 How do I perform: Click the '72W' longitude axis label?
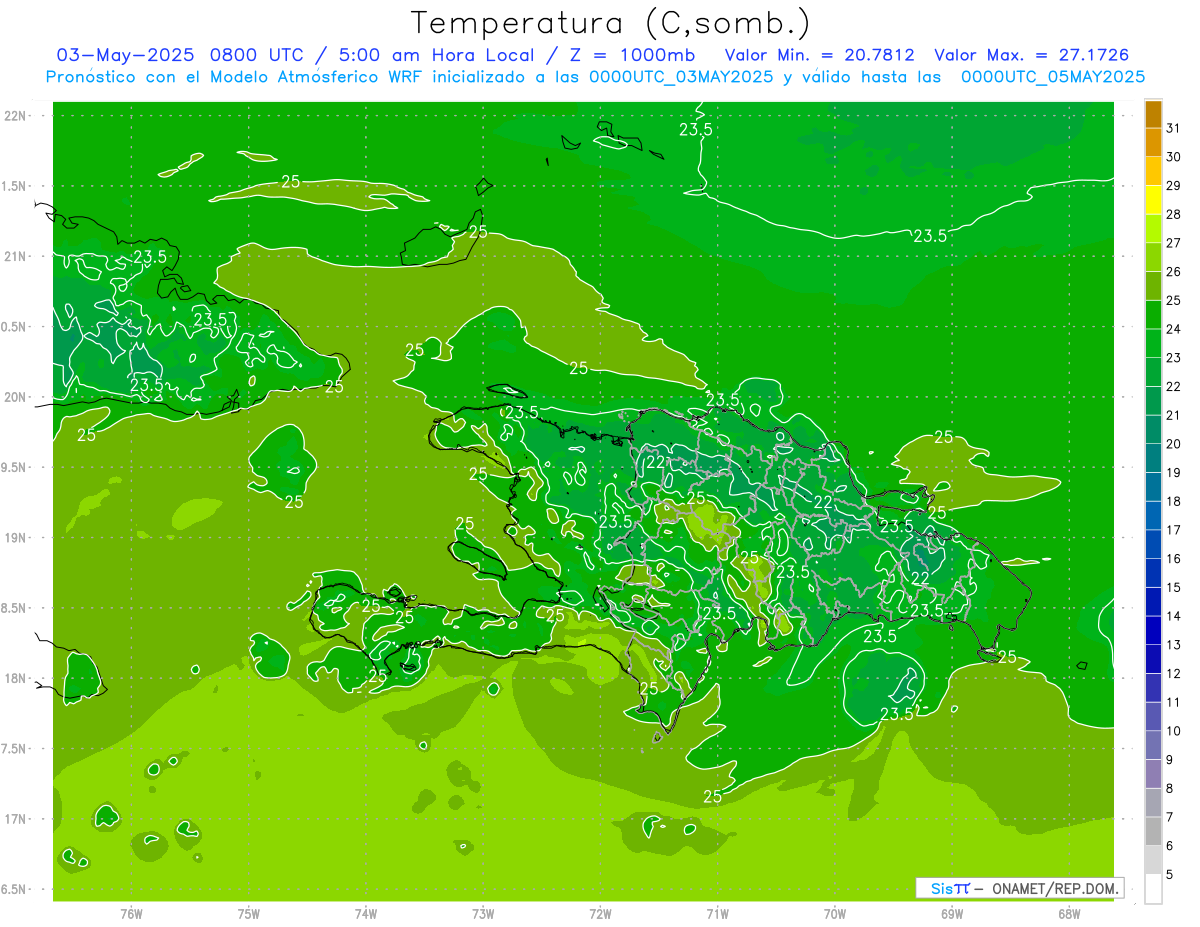coord(600,914)
